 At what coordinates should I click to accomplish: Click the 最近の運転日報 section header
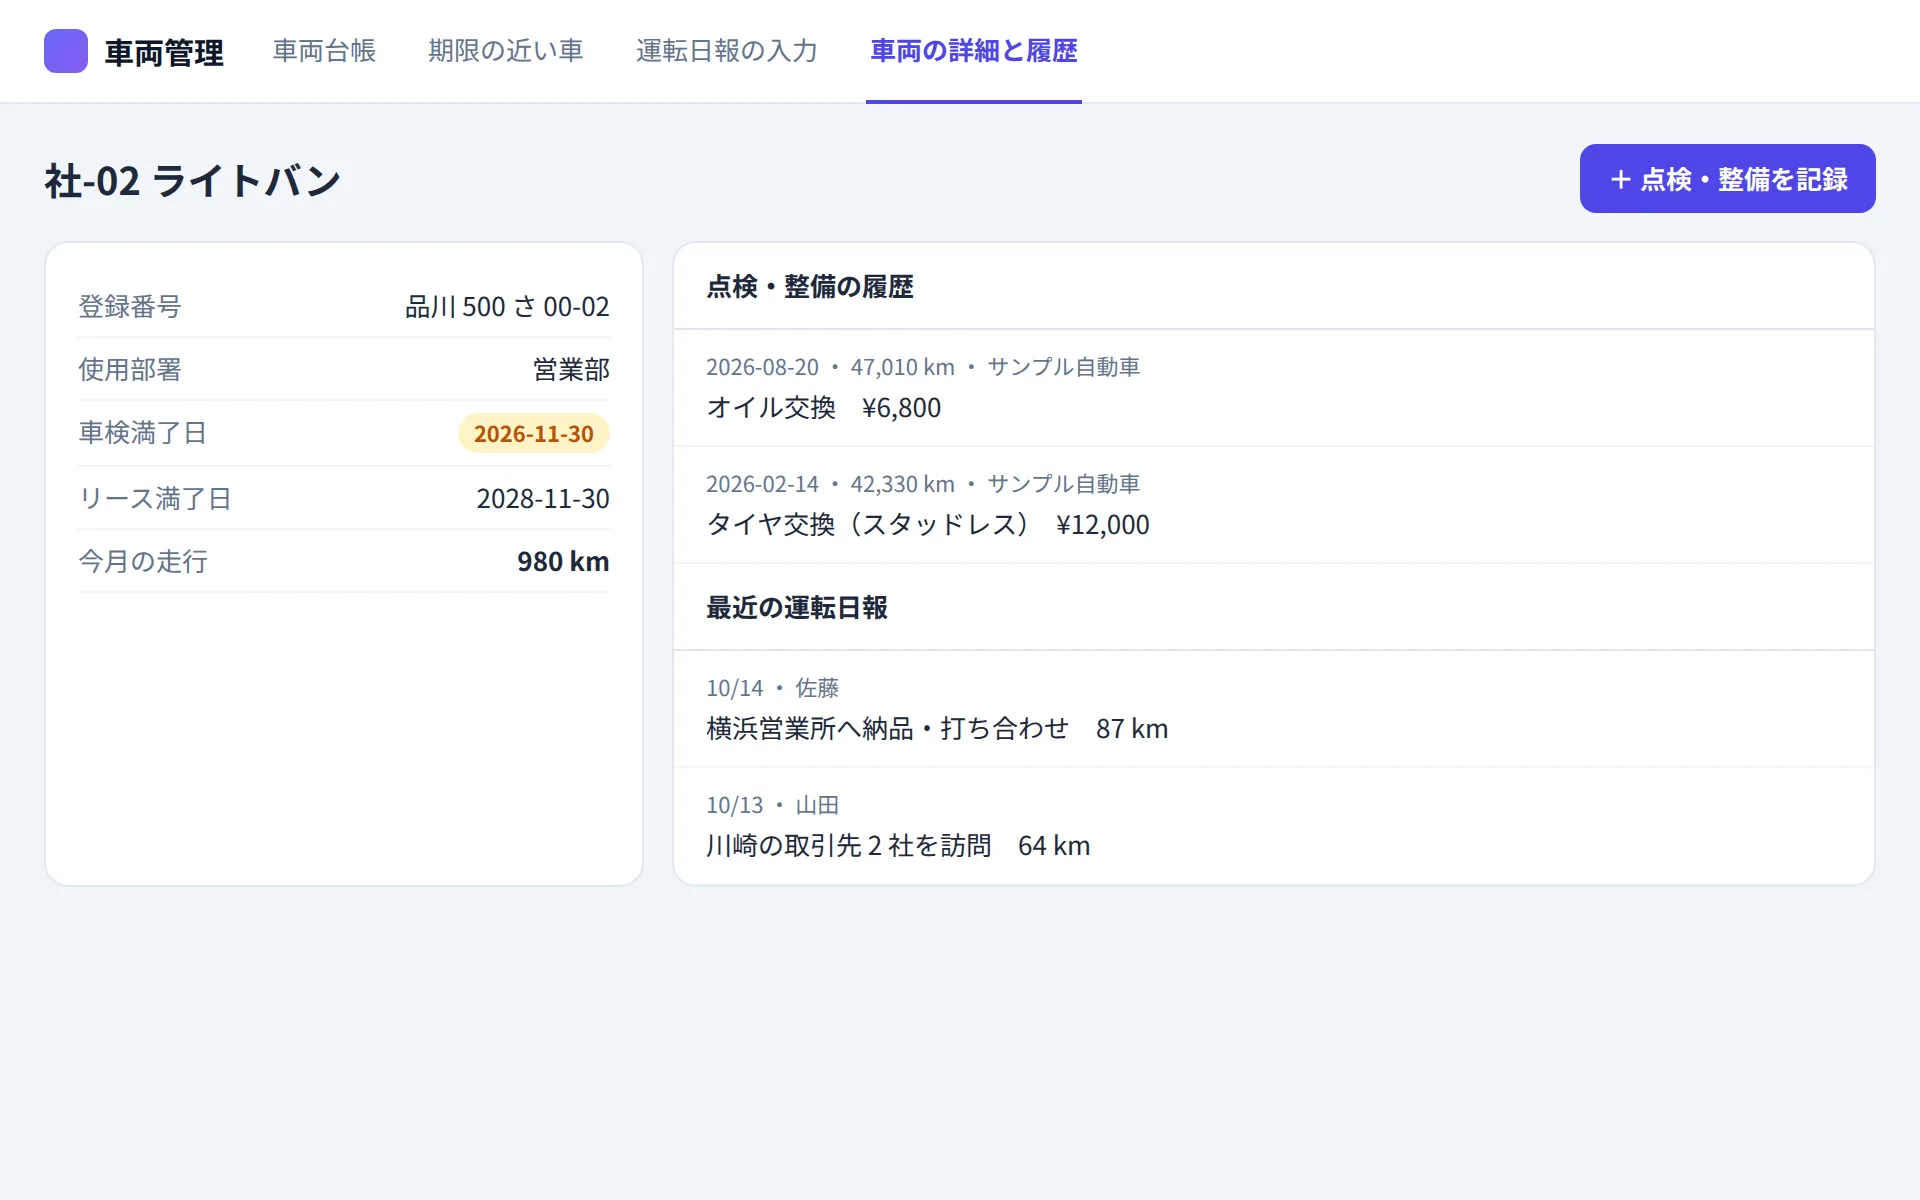coord(797,609)
